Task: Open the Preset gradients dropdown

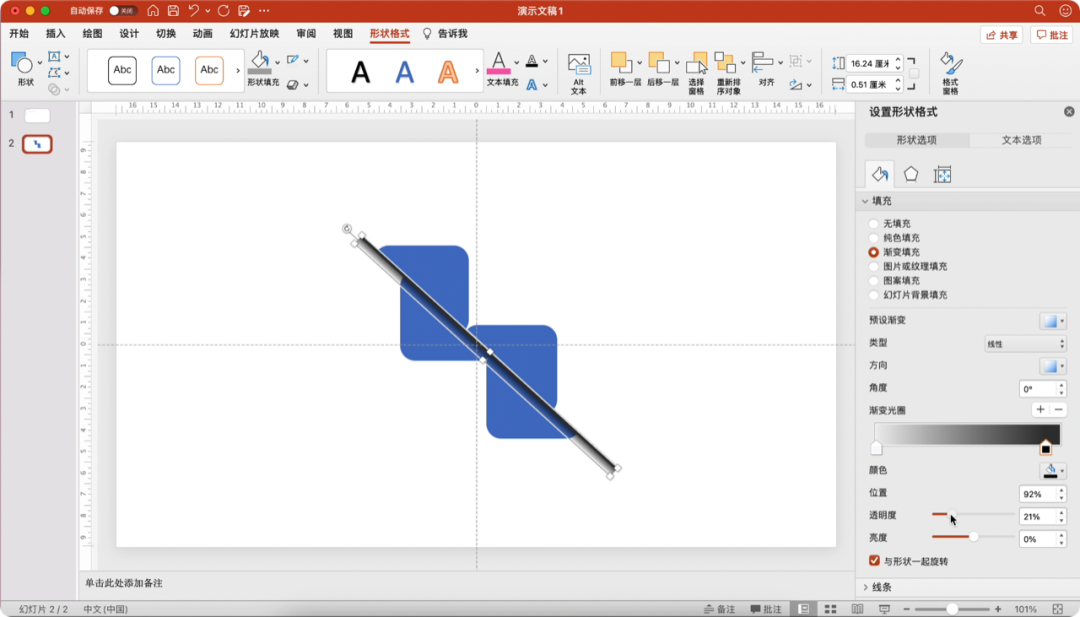Action: point(1052,321)
